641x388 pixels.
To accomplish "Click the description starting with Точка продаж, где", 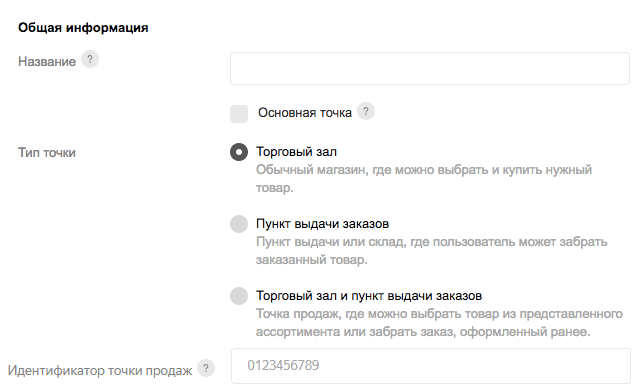I will (x=439, y=323).
